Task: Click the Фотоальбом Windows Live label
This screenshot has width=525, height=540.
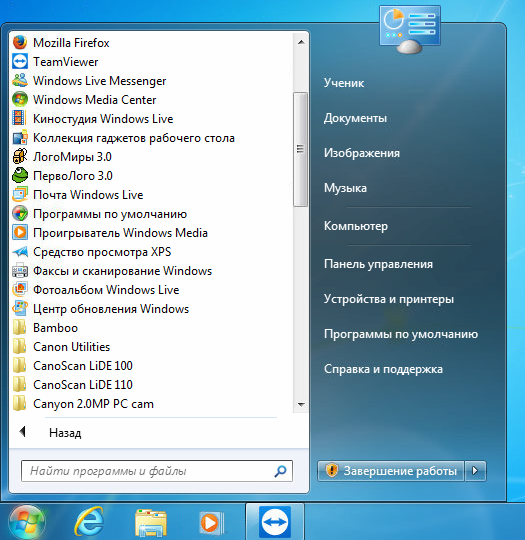Action: point(106,290)
